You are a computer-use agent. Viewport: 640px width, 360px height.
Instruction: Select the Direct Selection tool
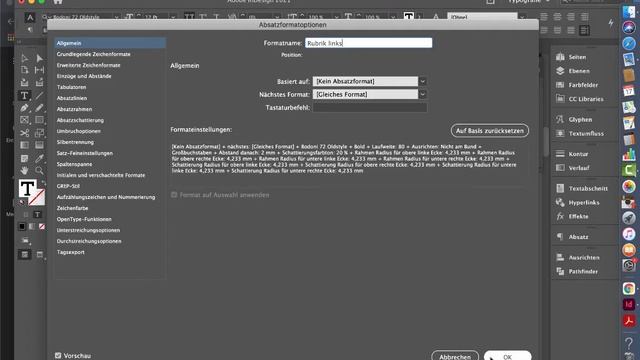39,58
